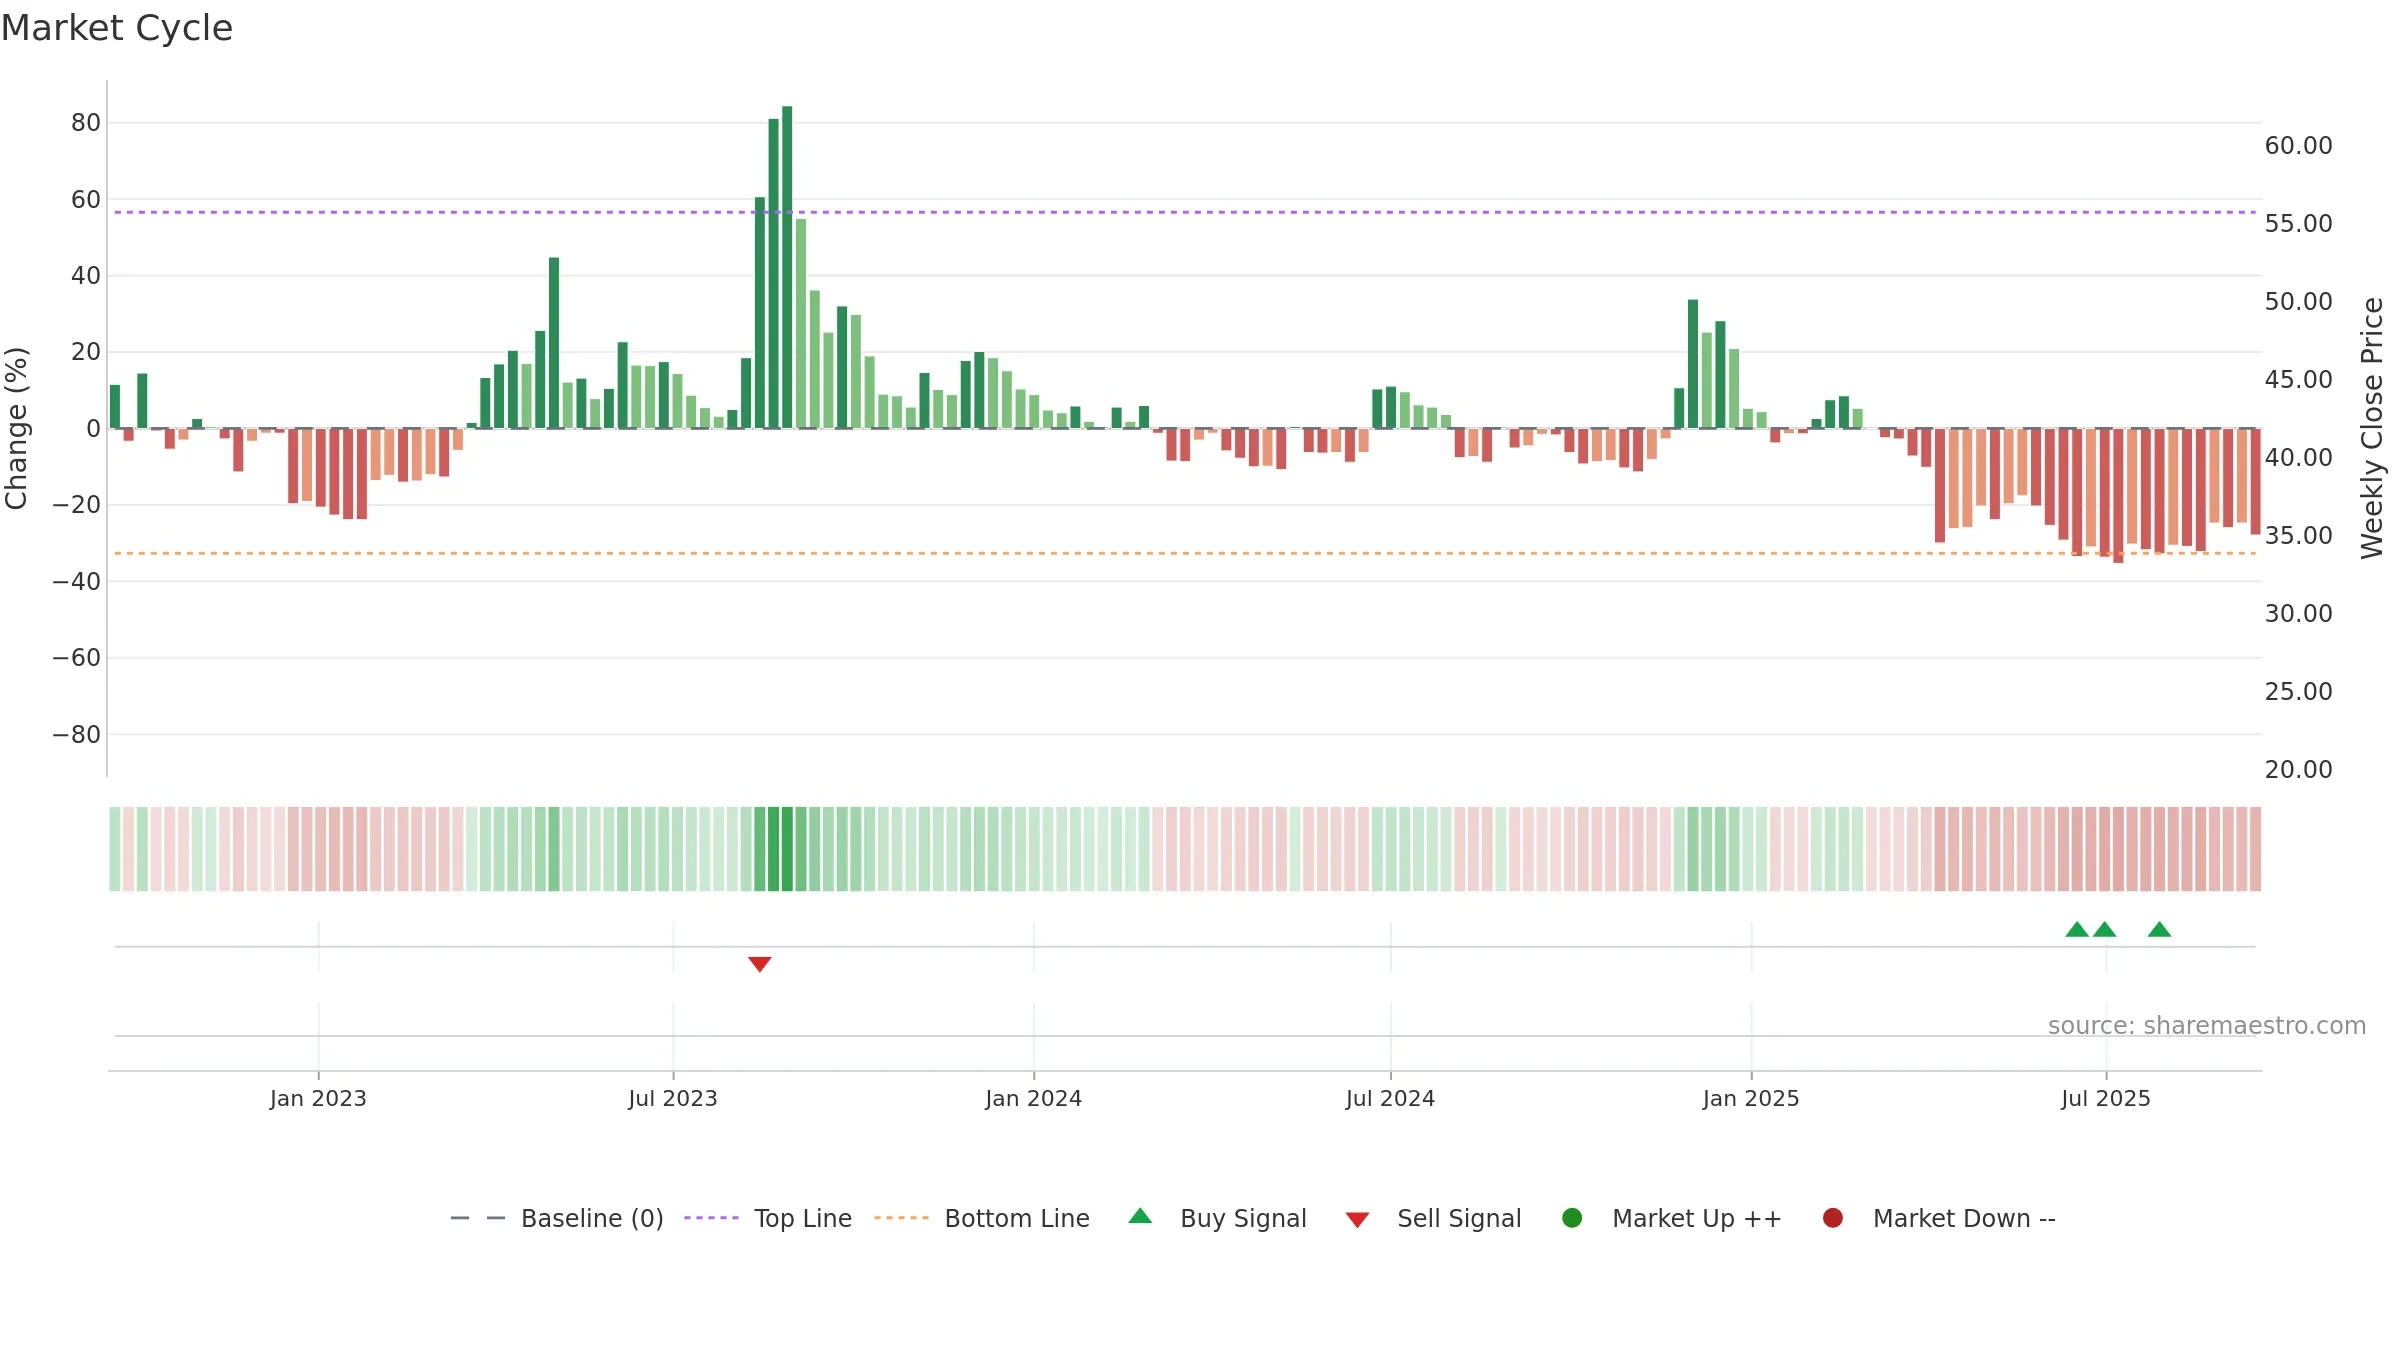Click the 55.00 price axis tick

click(x=2298, y=224)
